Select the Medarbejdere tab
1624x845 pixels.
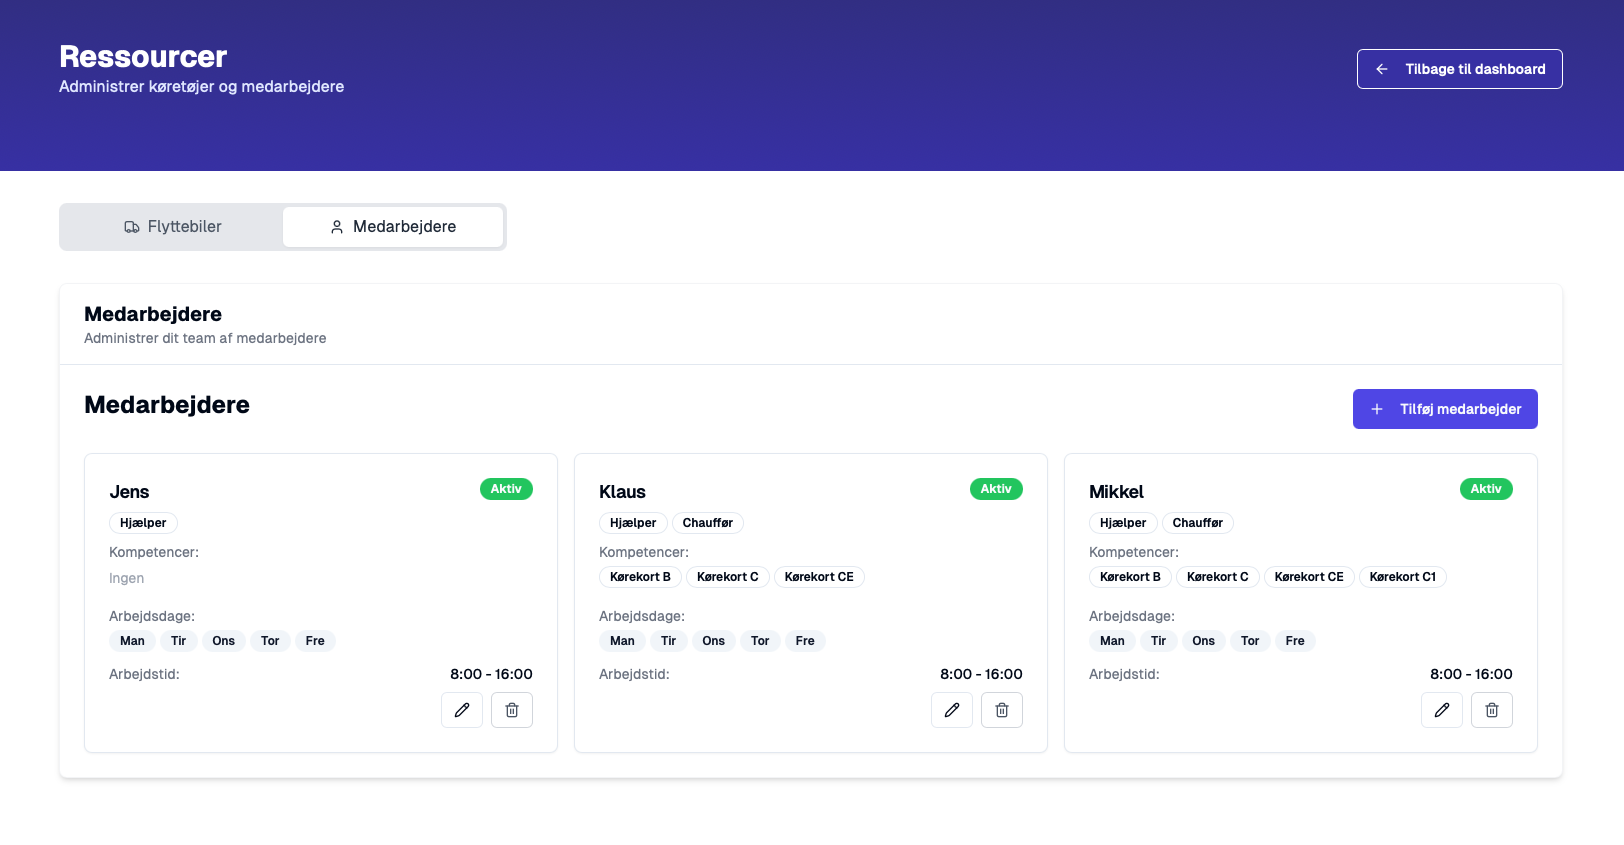coord(393,227)
